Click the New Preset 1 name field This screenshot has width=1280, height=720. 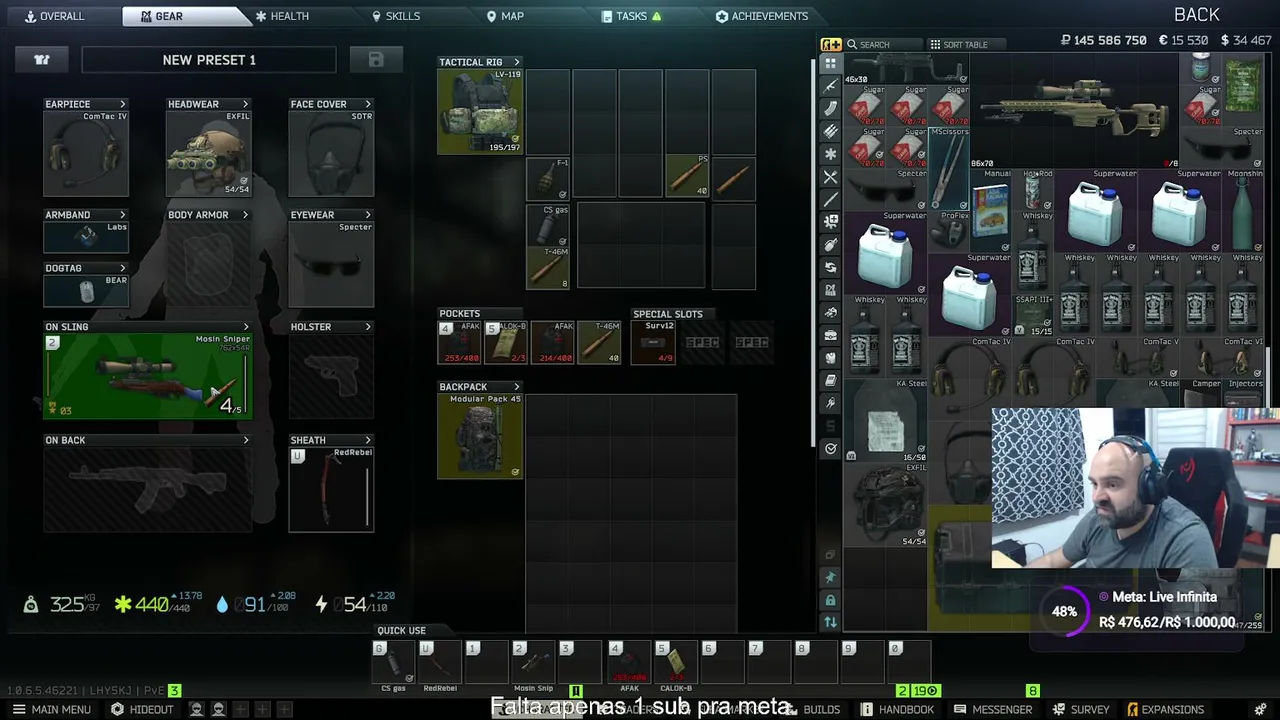[209, 60]
